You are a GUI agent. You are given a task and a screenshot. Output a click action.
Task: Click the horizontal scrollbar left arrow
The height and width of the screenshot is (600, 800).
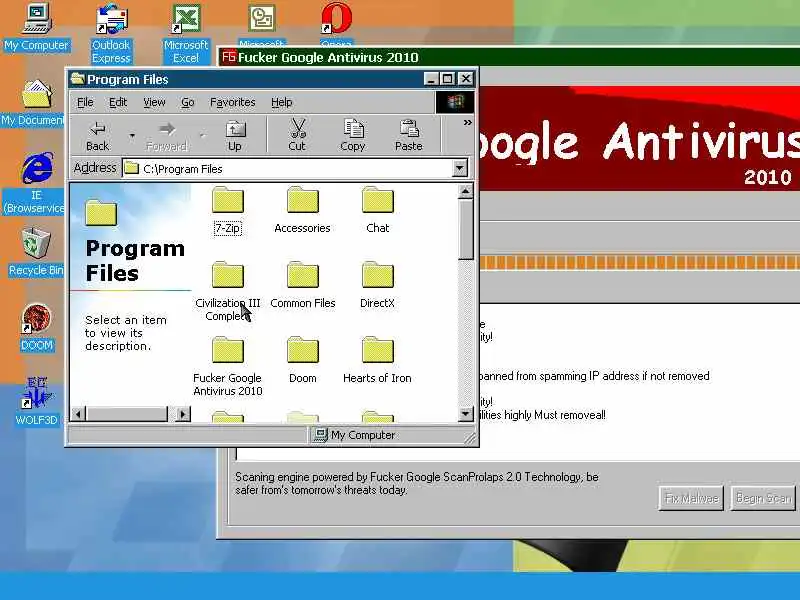tap(78, 414)
